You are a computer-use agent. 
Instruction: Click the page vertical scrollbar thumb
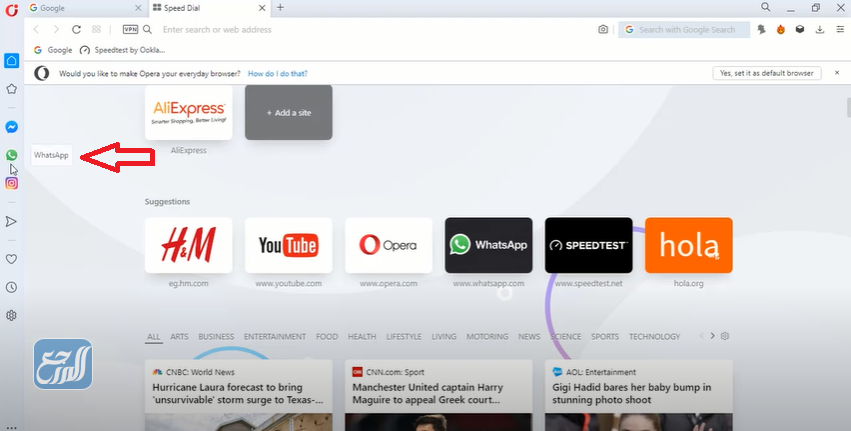click(848, 107)
